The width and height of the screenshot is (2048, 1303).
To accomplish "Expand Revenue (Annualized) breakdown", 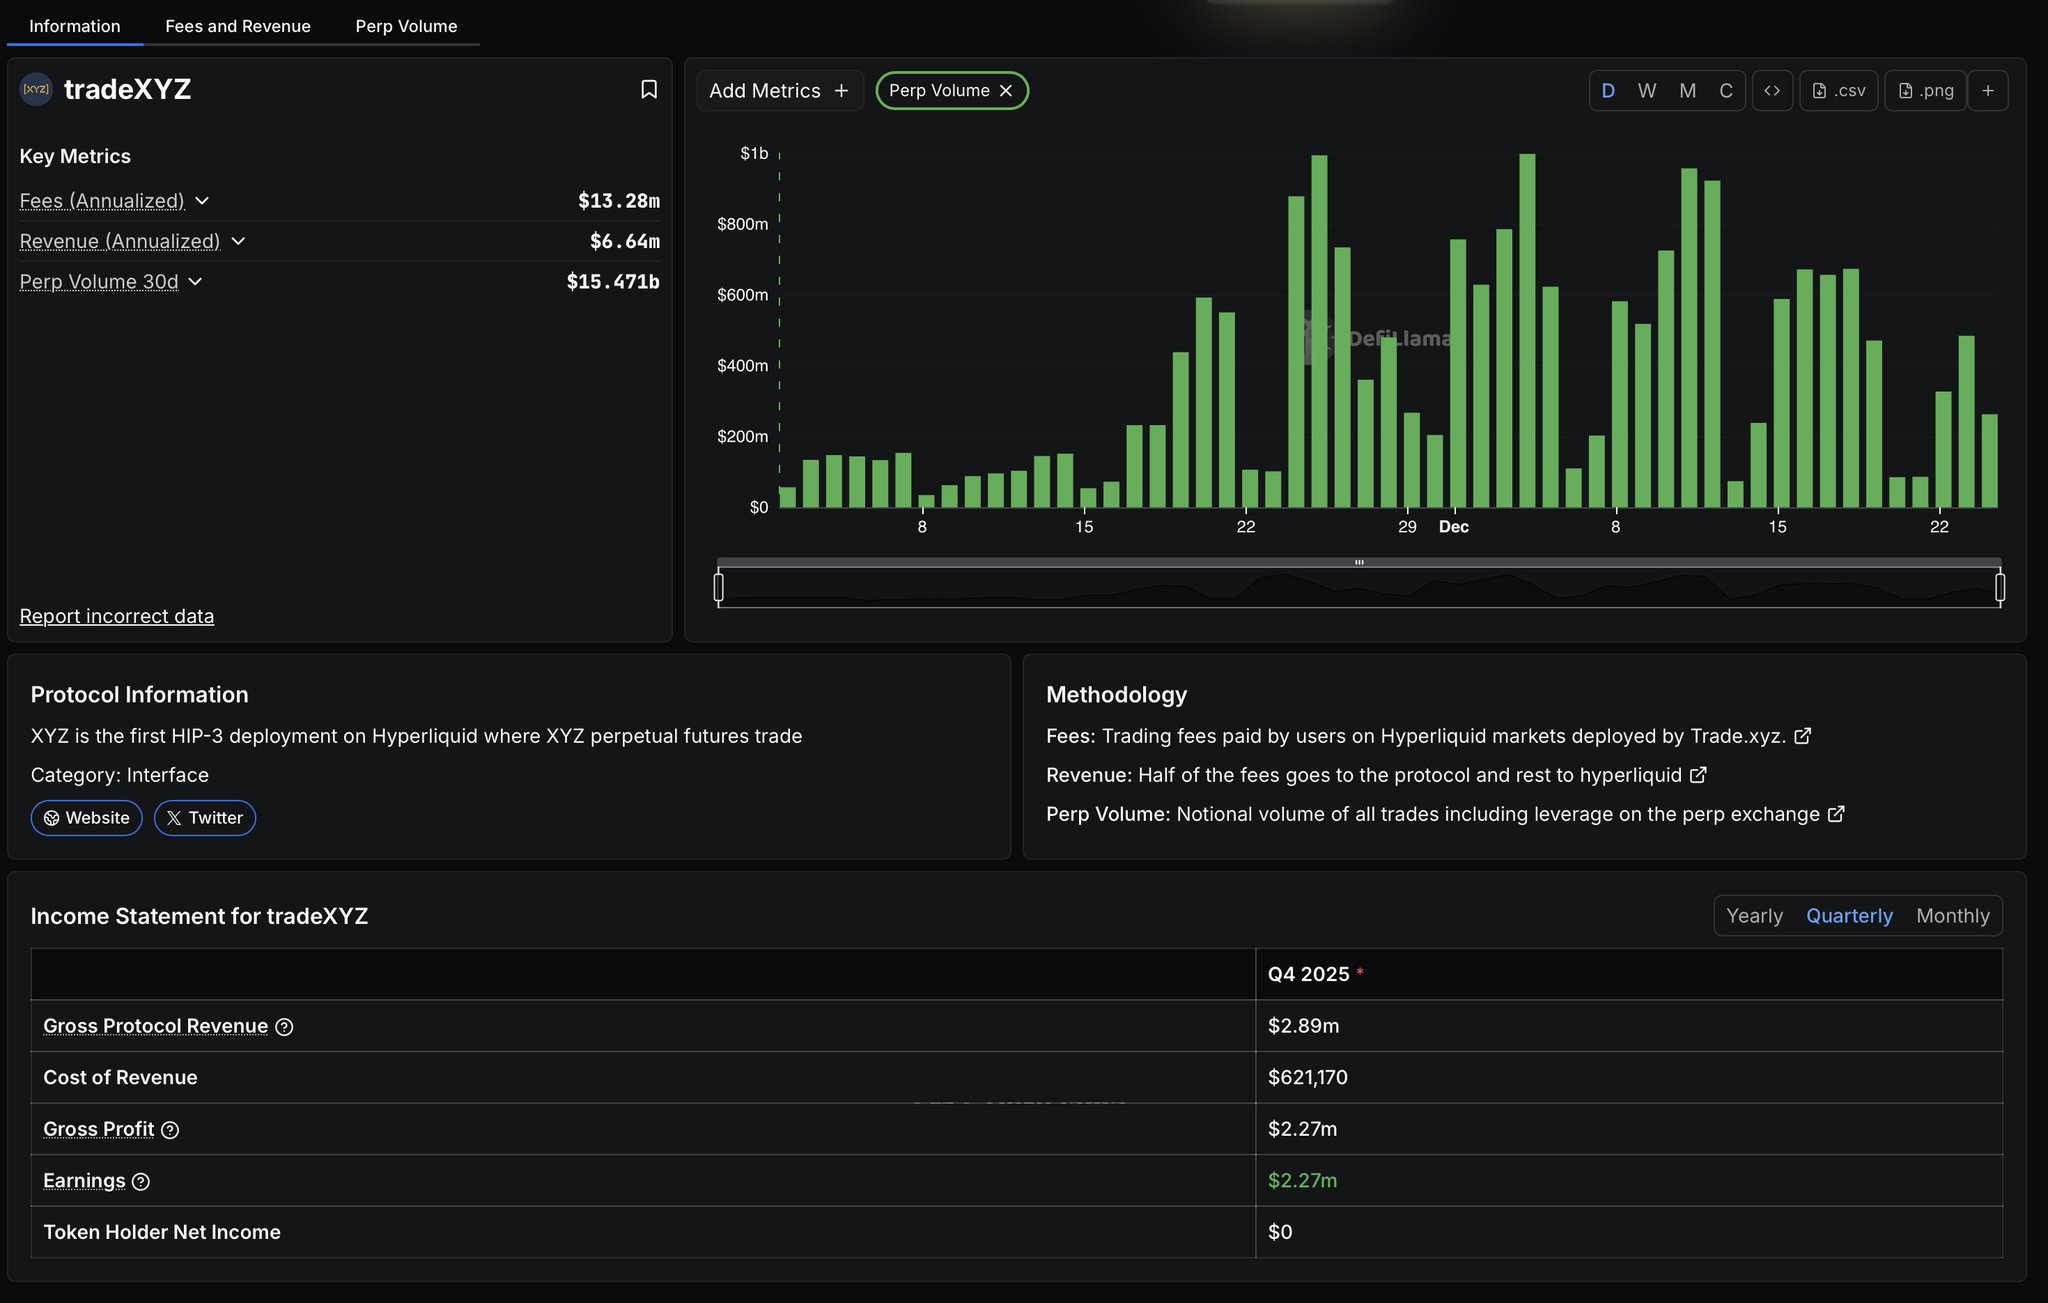I will click(x=238, y=241).
